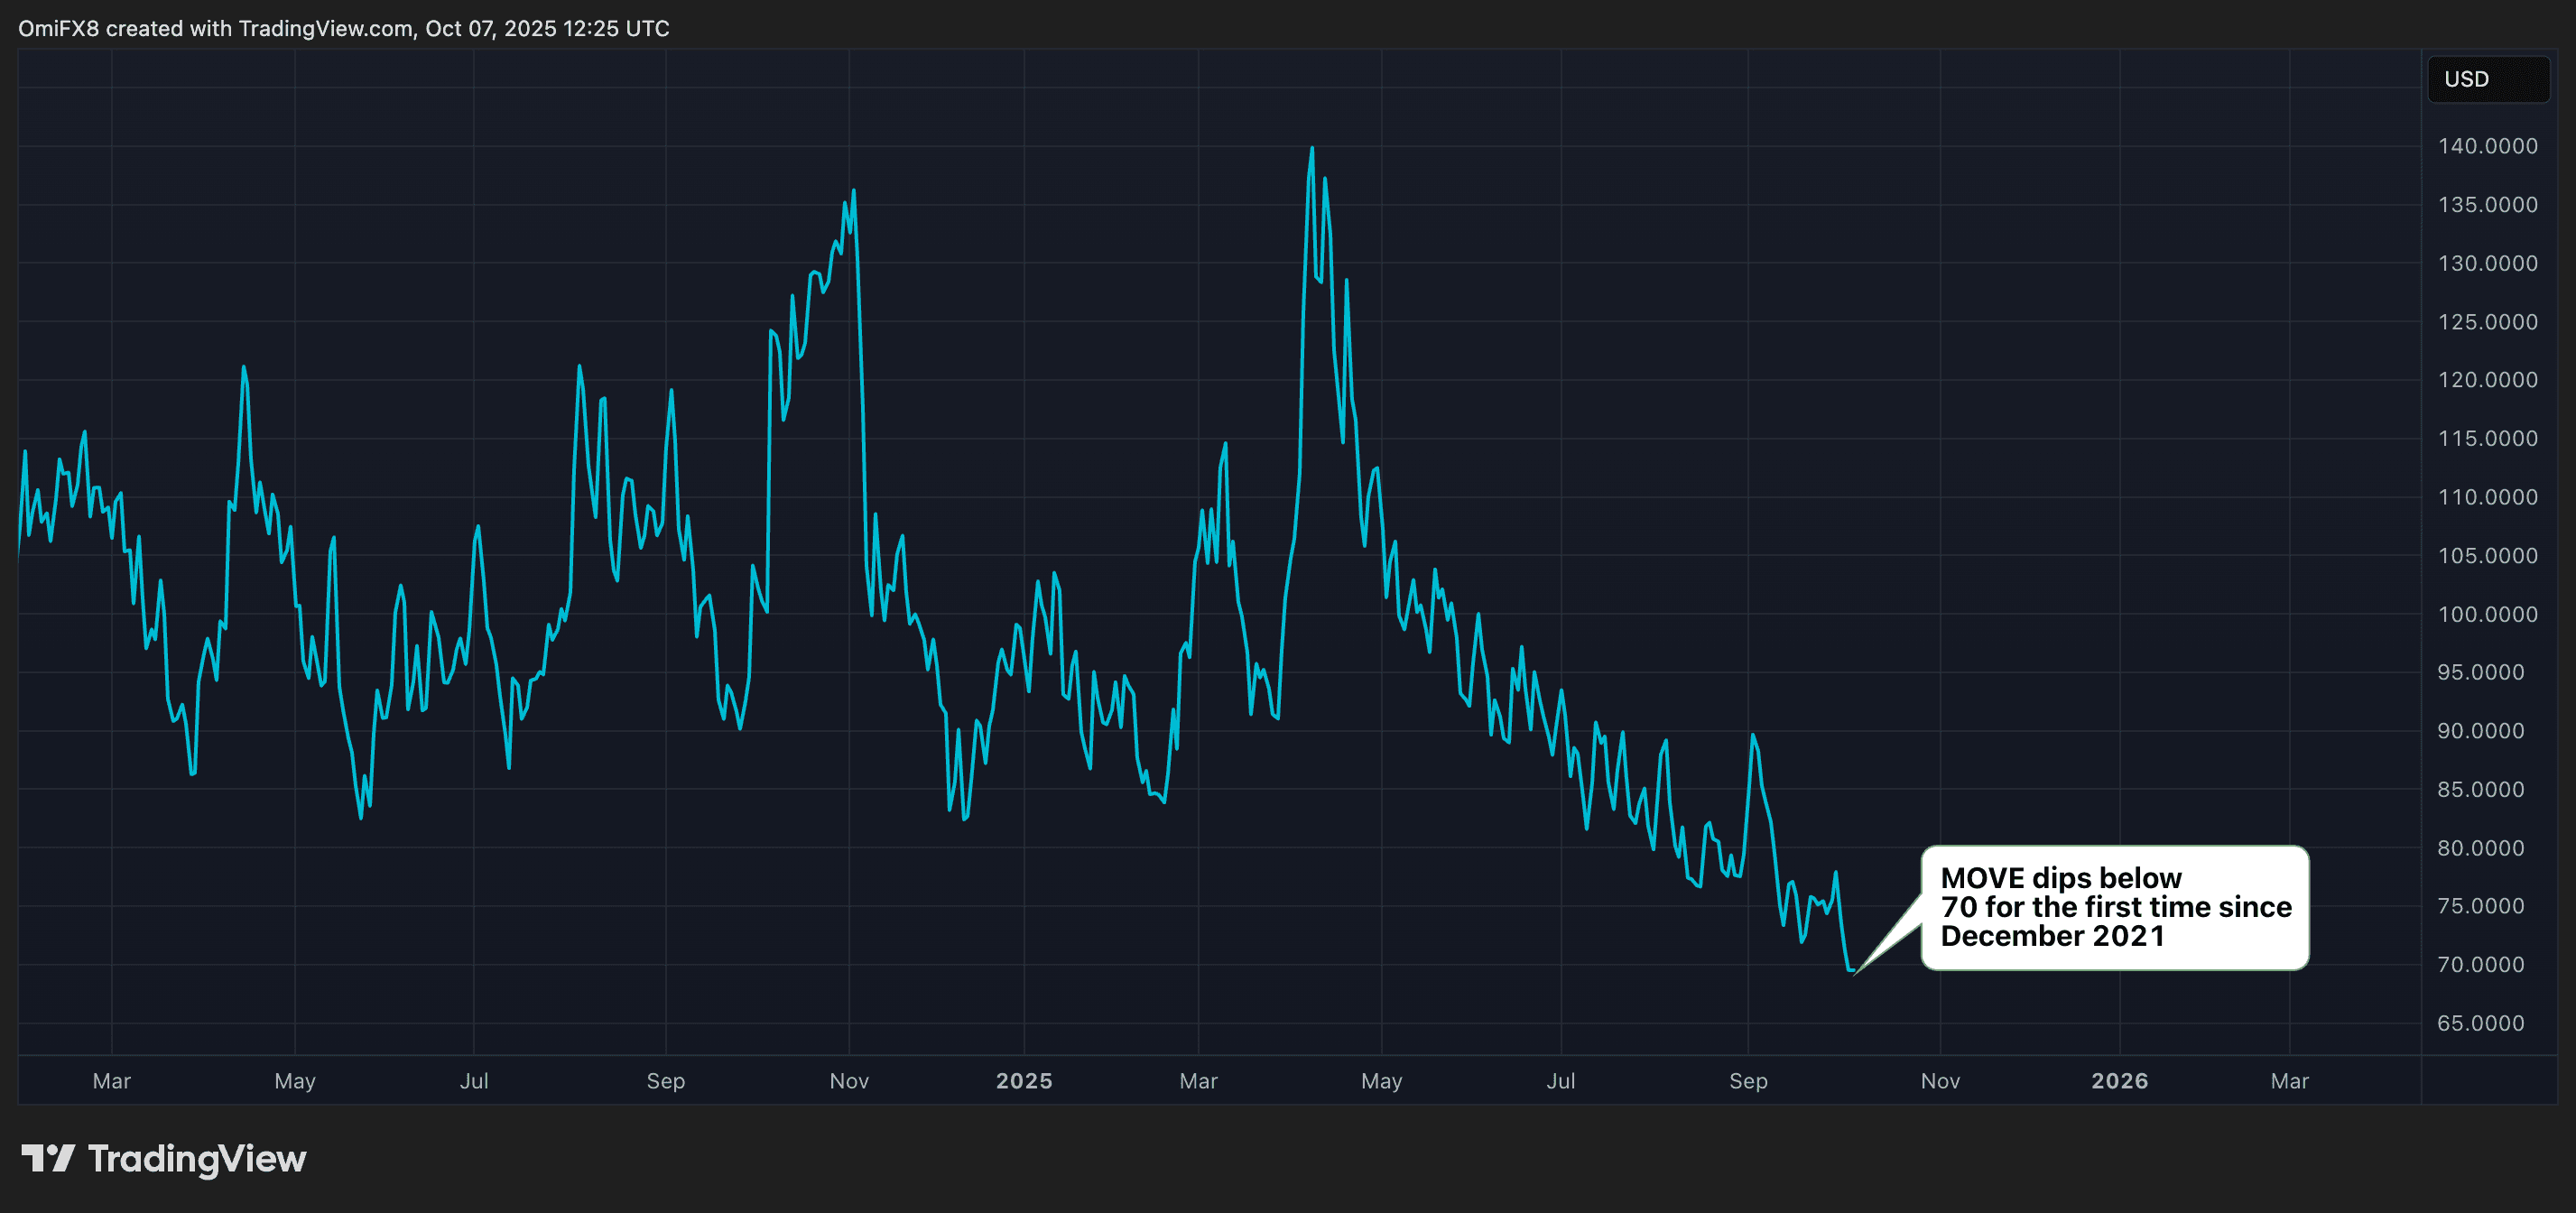Screen dimensions: 2576x1213
Task: Click the first Jul time axis label
Action: pos(474,1081)
